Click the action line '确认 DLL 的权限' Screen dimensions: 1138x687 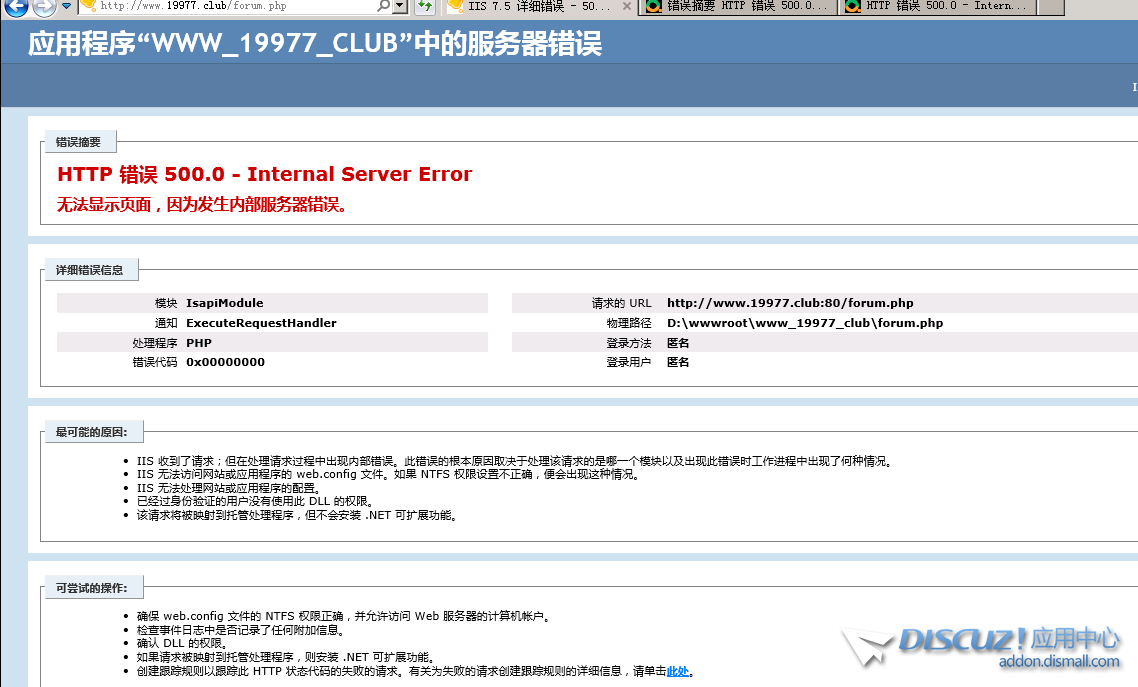(182, 643)
